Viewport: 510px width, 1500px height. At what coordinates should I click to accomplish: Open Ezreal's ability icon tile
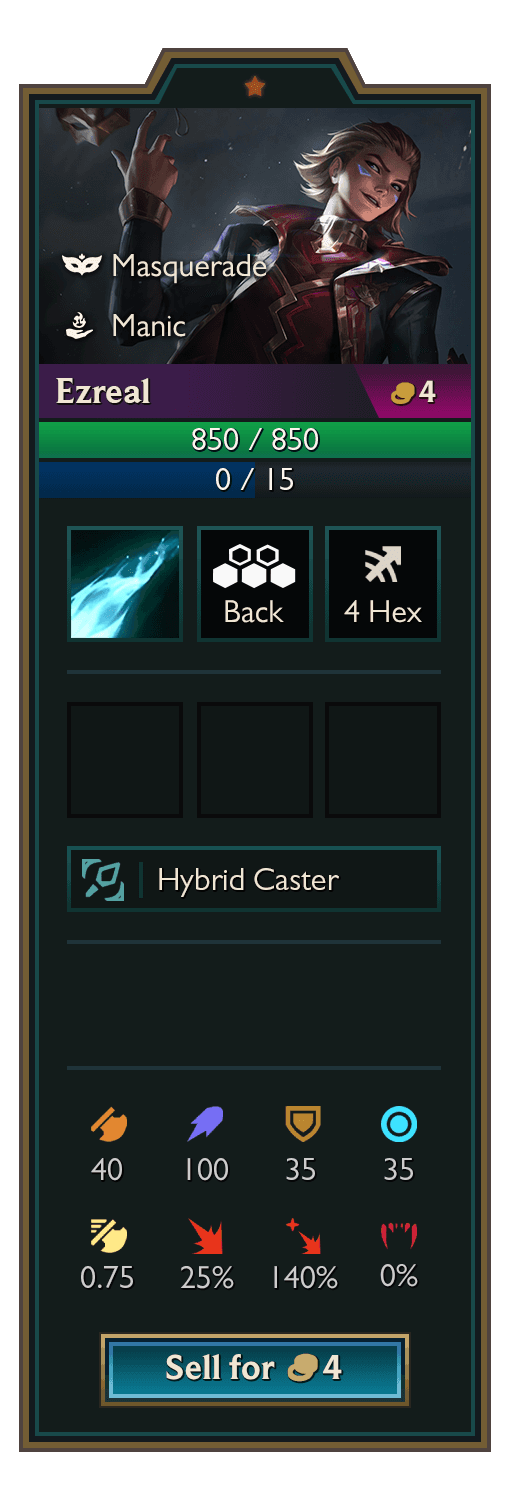pos(125,584)
